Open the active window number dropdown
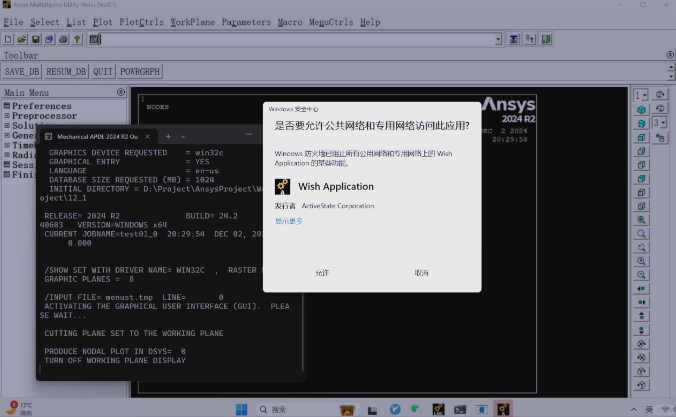The height and width of the screenshot is (417, 676). click(645, 95)
